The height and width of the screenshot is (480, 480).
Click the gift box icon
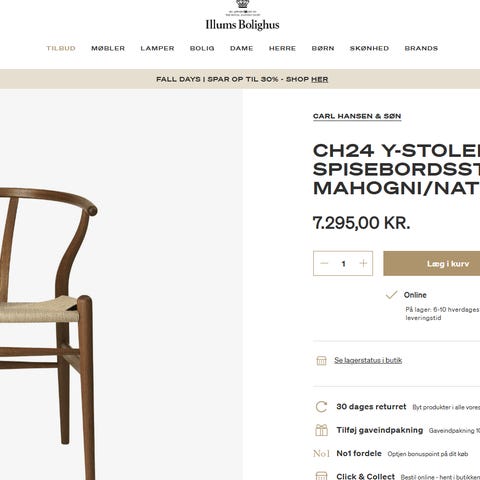click(321, 430)
